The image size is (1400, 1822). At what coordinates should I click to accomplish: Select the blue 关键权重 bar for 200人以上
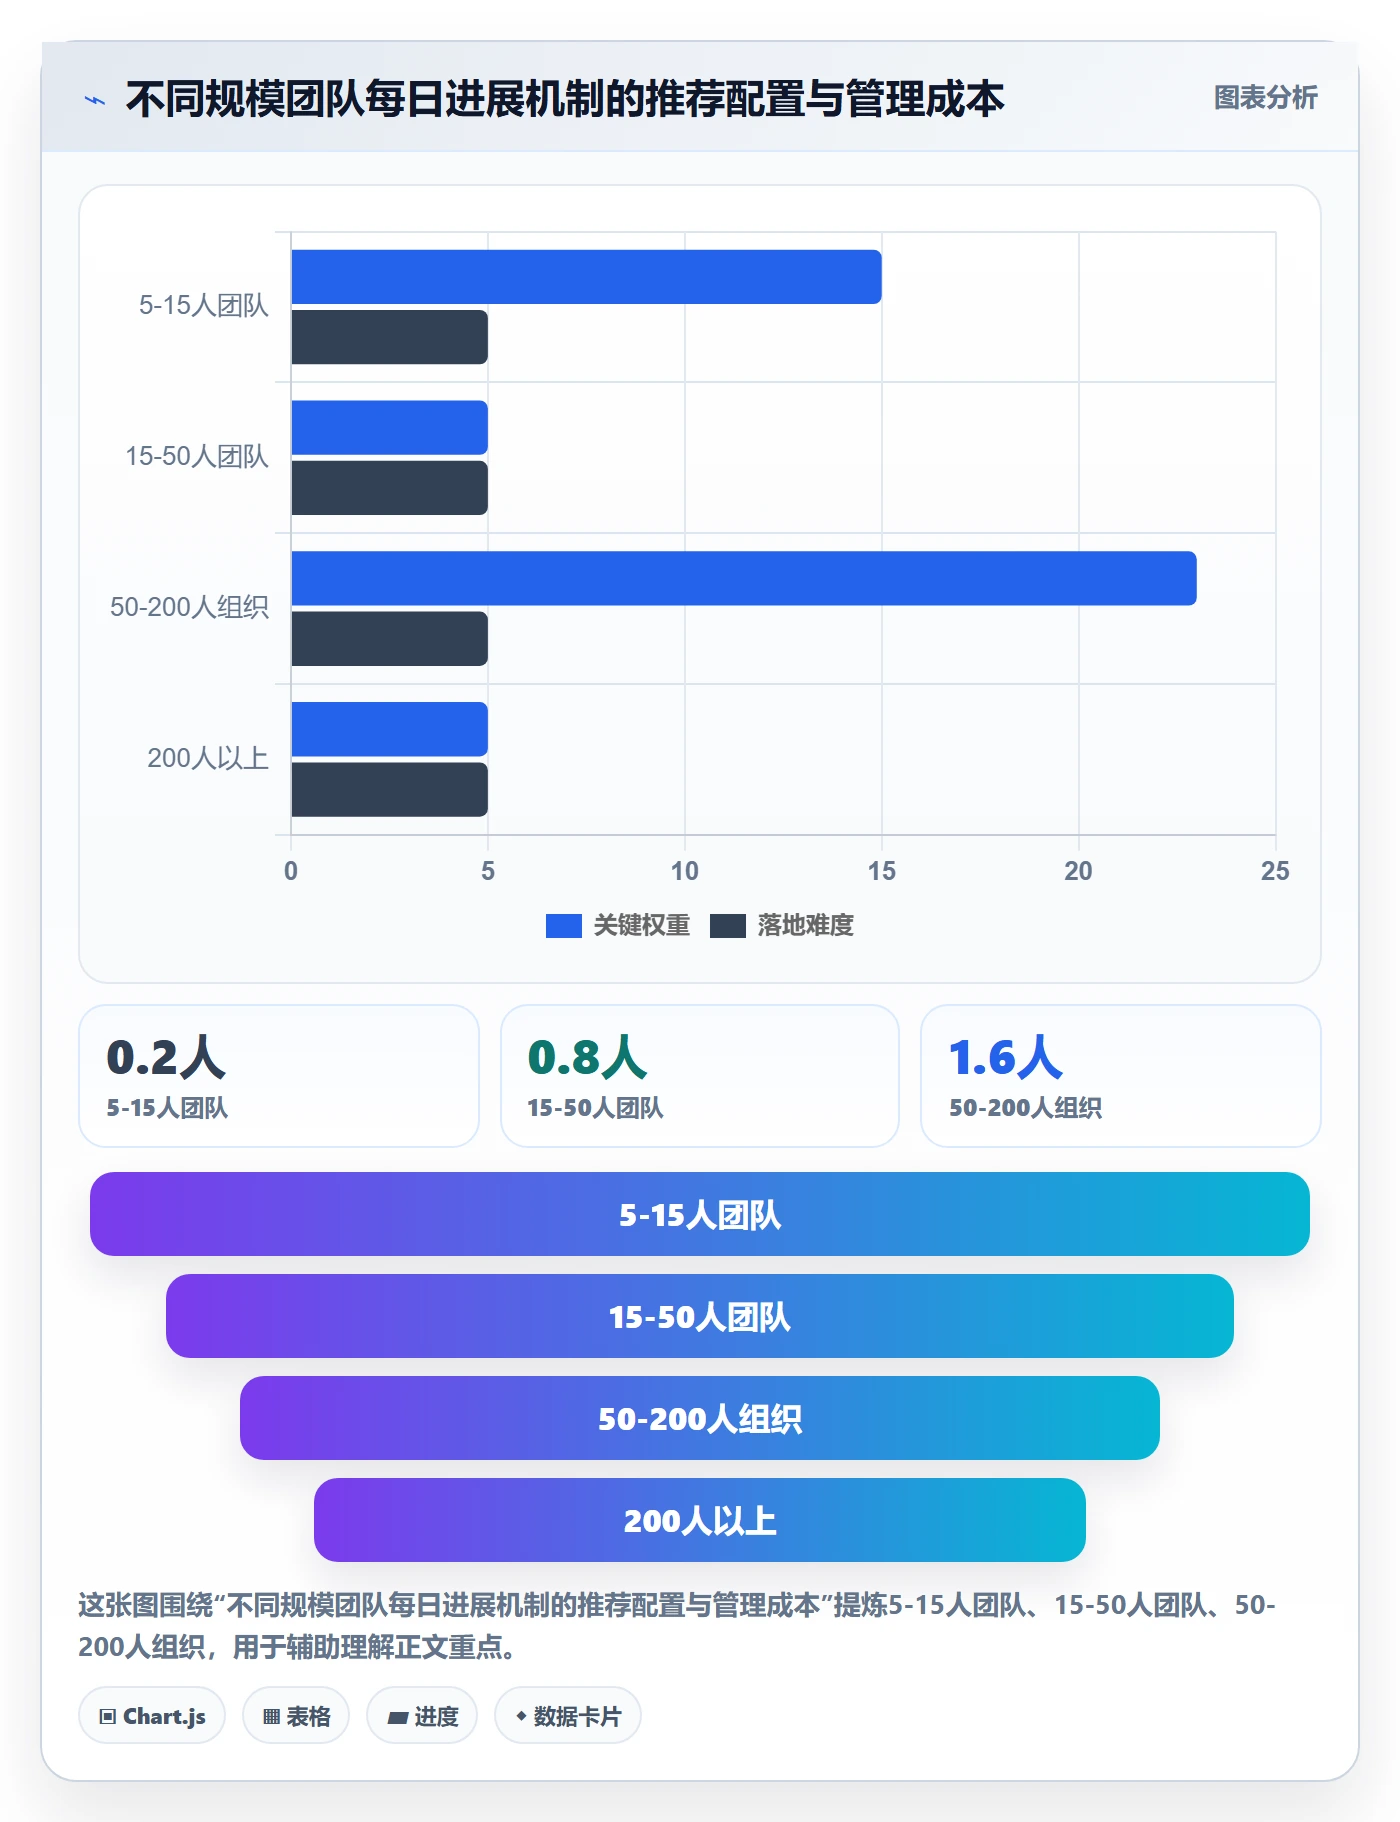389,729
